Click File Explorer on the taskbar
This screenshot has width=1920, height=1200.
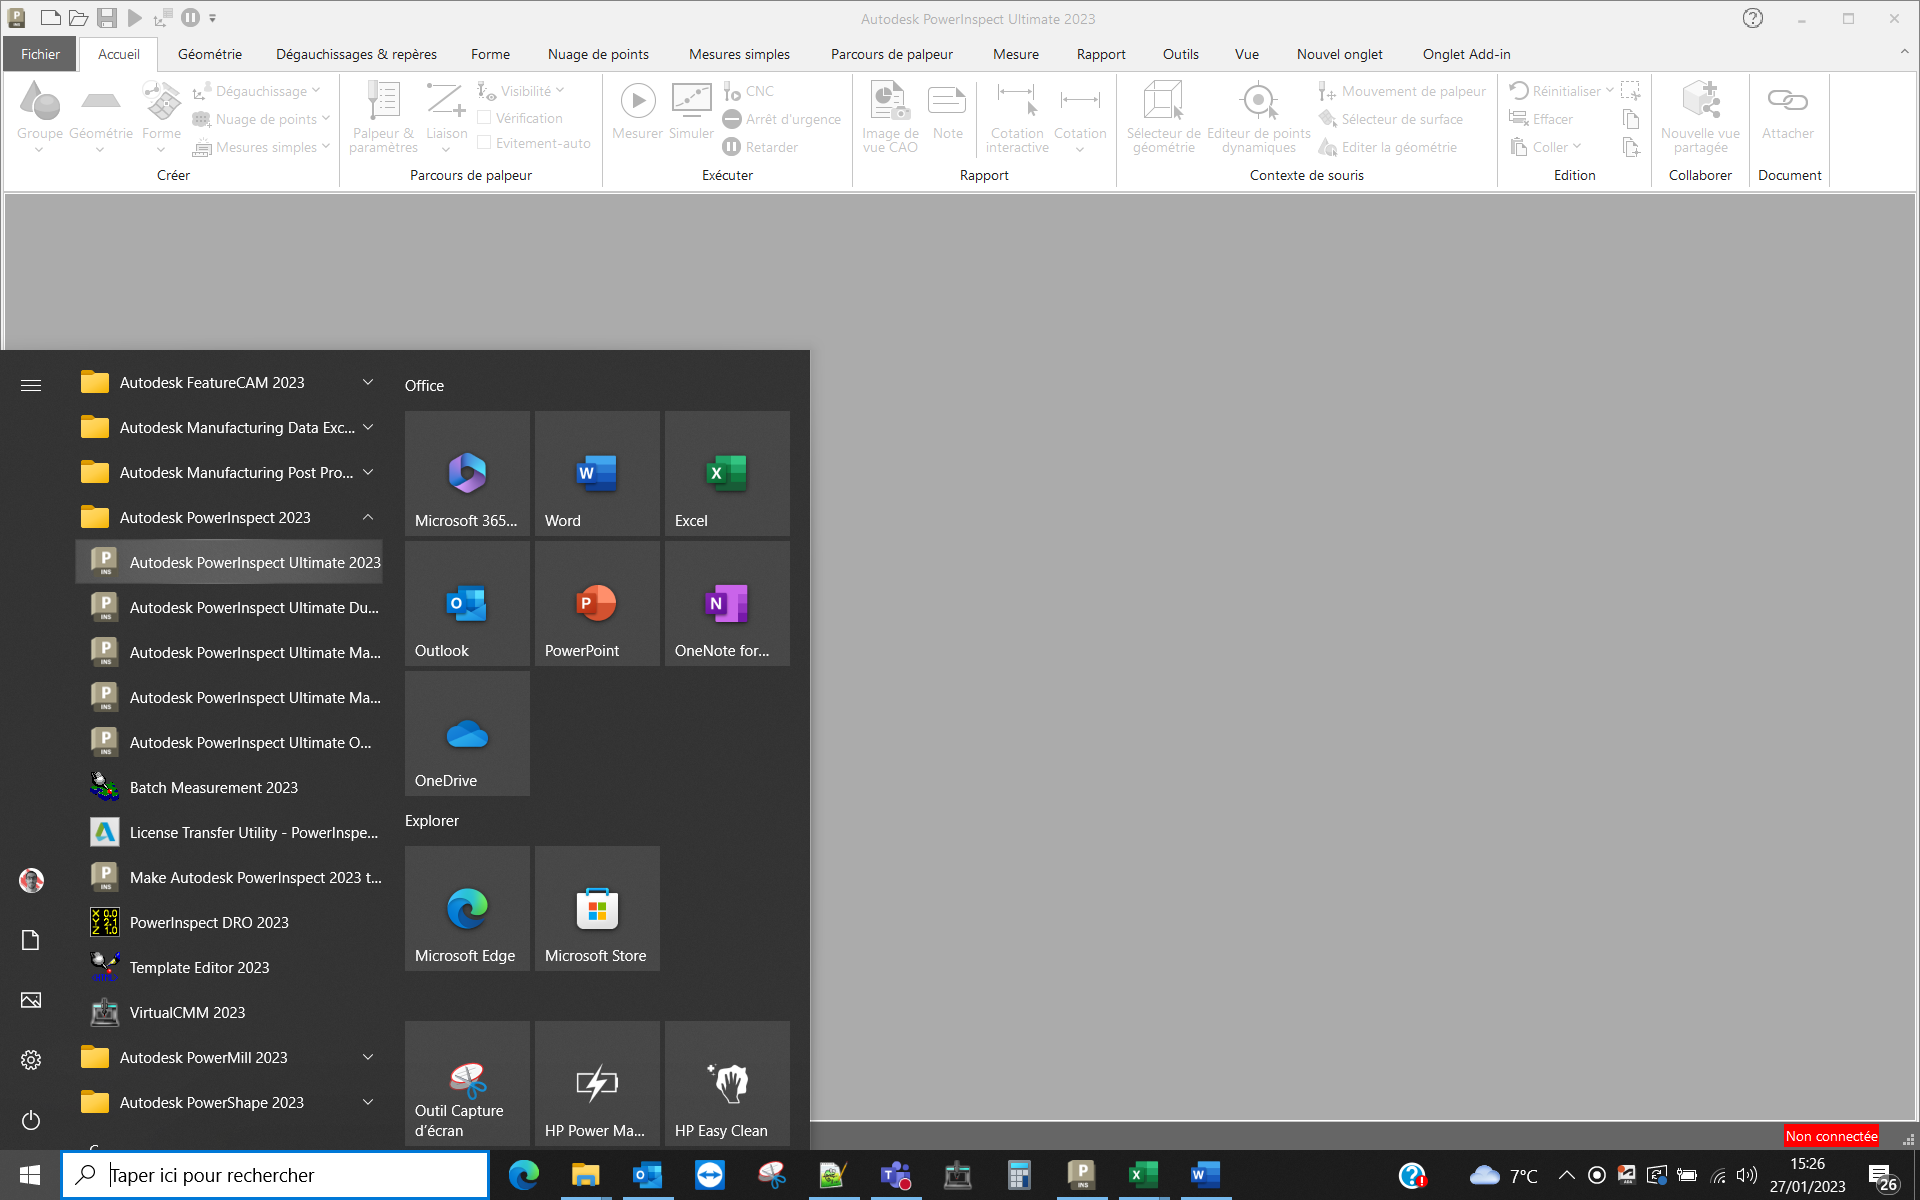pyautogui.click(x=585, y=1175)
